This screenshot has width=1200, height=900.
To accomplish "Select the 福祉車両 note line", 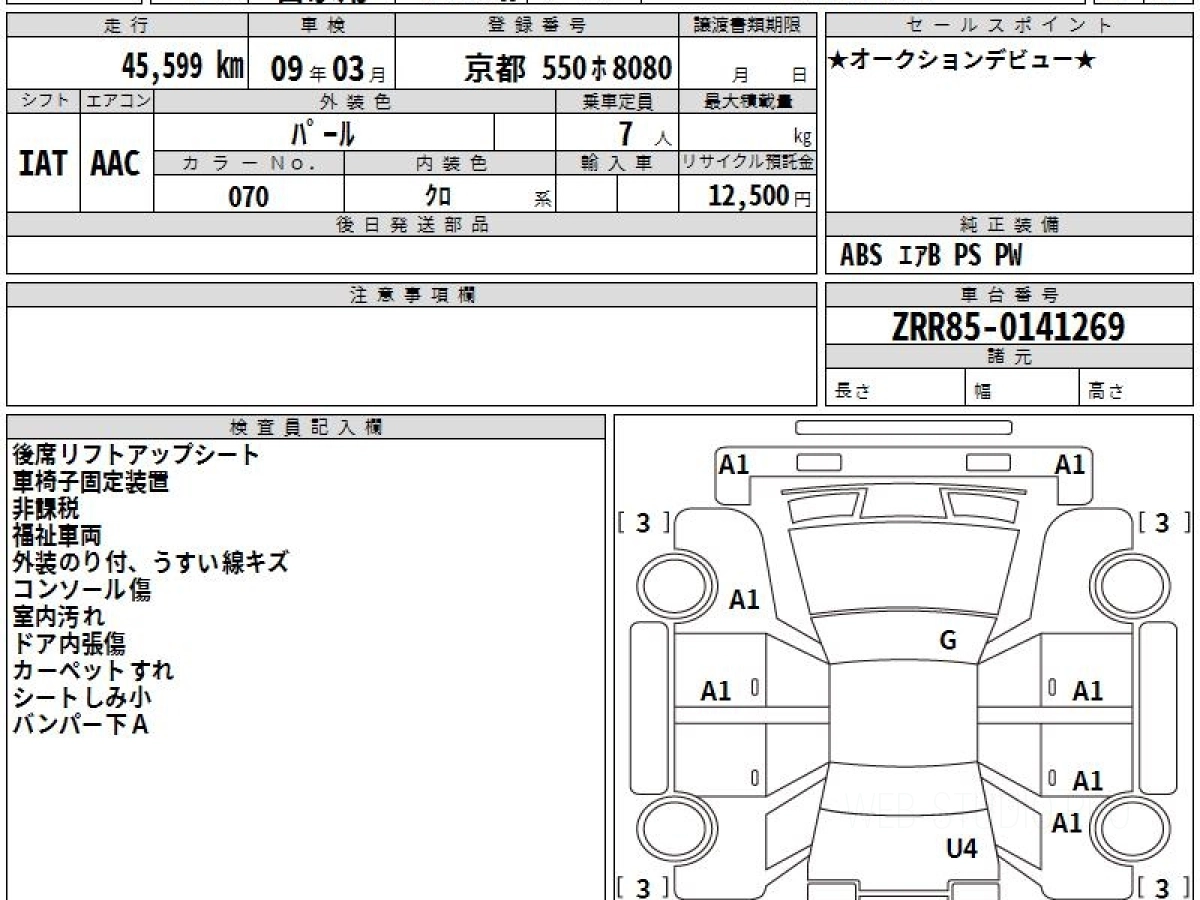I will tap(57, 536).
